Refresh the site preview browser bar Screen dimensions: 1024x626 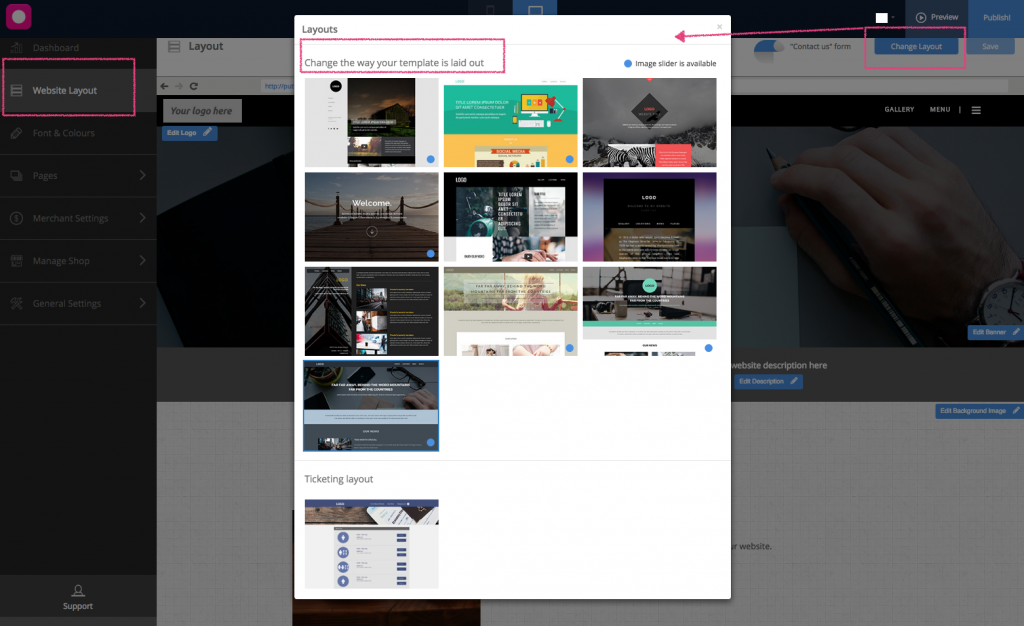pyautogui.click(x=193, y=87)
